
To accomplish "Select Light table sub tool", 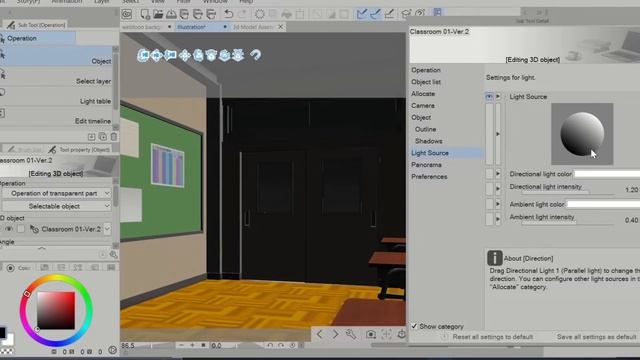I will pyautogui.click(x=57, y=96).
